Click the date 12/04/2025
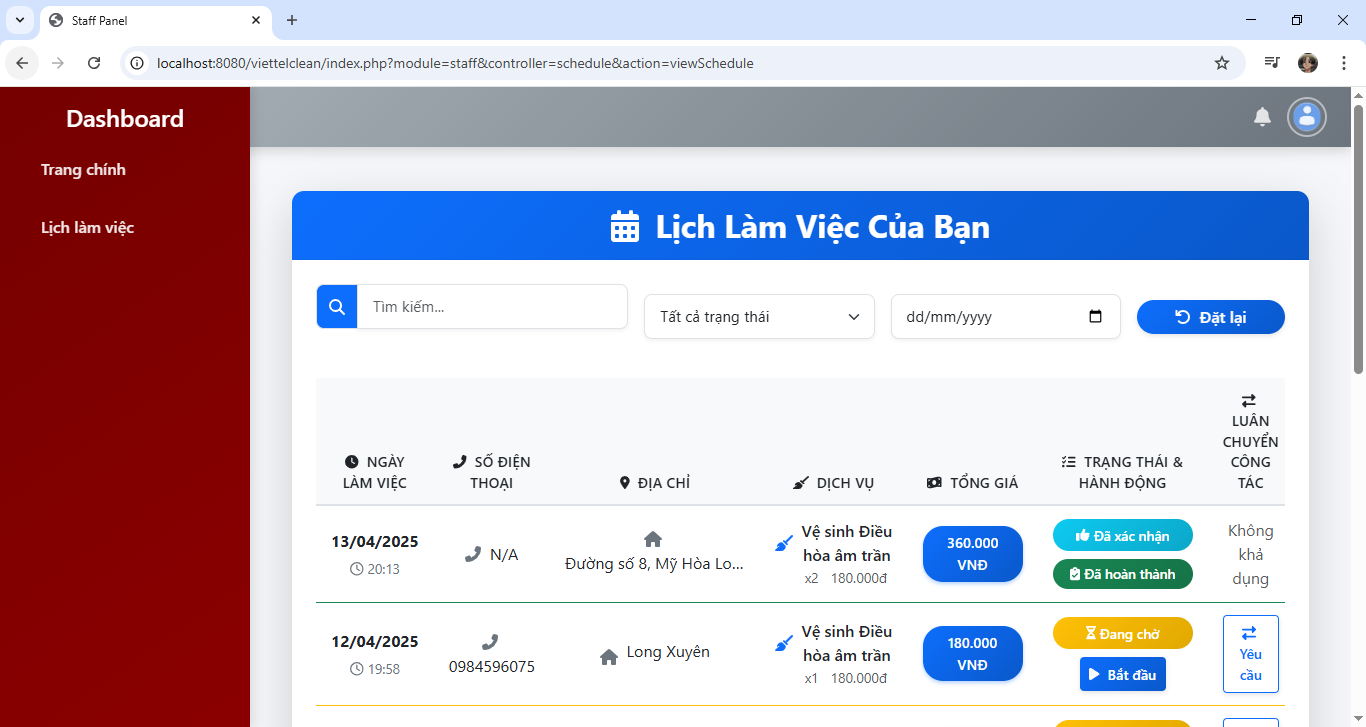 point(375,642)
